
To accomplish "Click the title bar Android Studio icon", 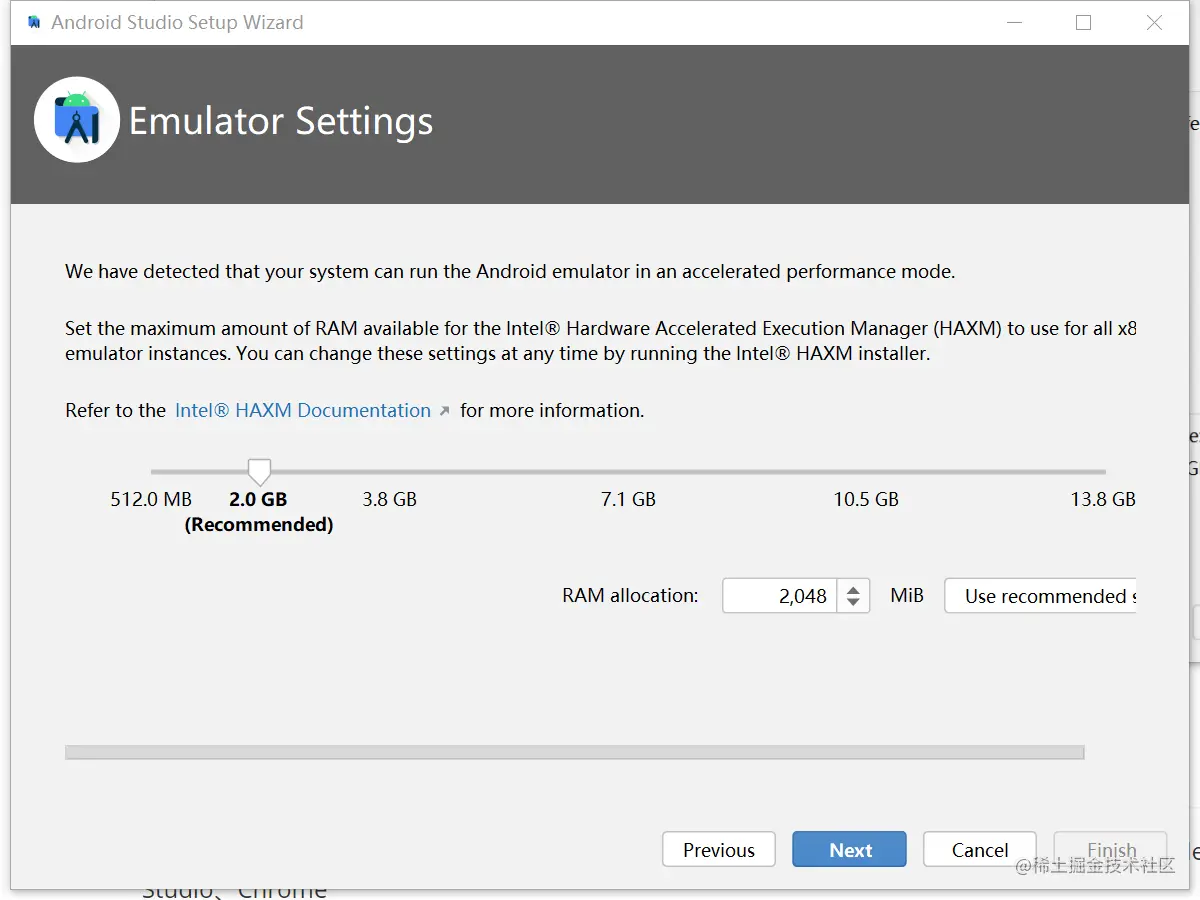I will [35, 22].
